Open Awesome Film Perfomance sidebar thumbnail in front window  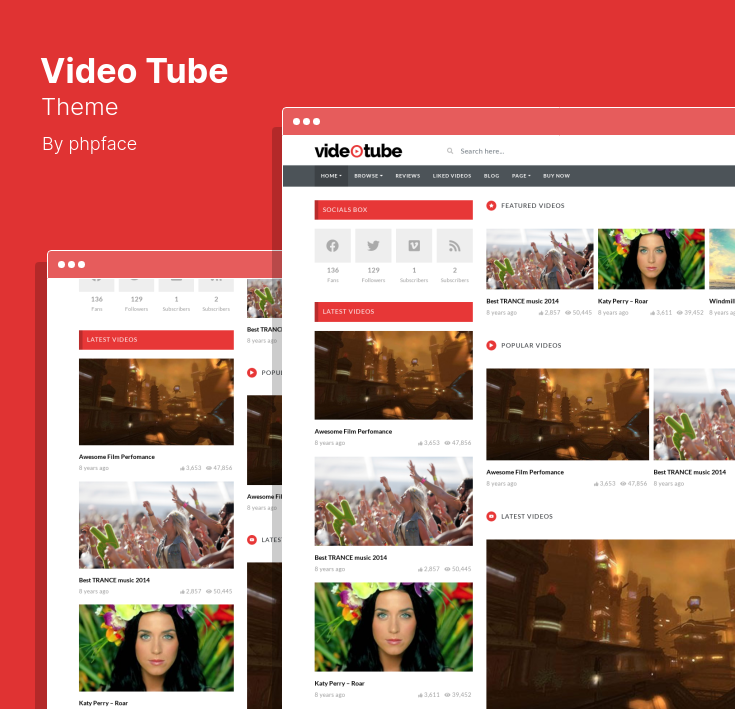coord(394,375)
